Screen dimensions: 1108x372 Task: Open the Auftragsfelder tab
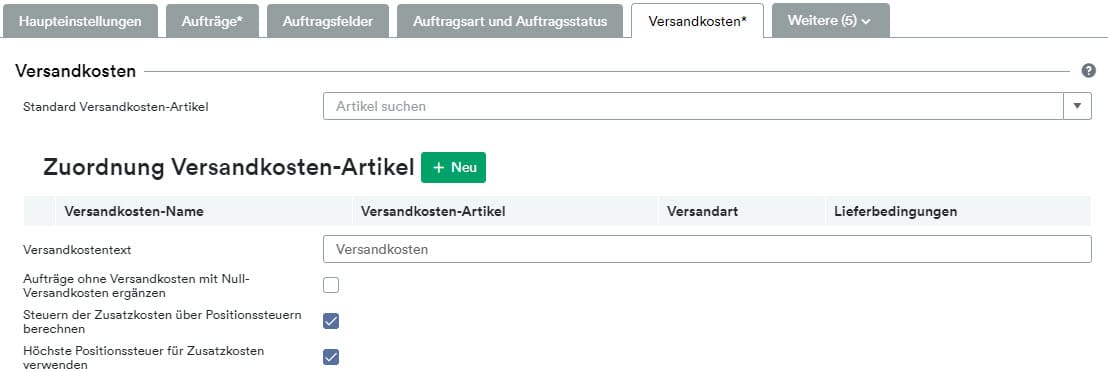[x=328, y=21]
